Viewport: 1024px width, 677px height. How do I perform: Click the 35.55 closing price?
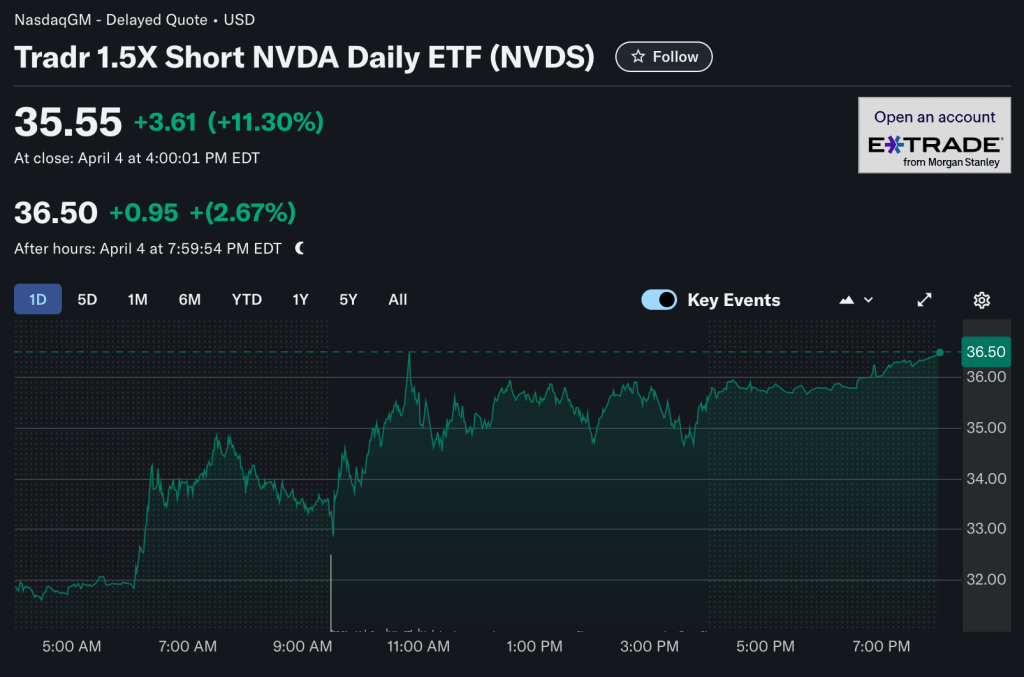(68, 122)
